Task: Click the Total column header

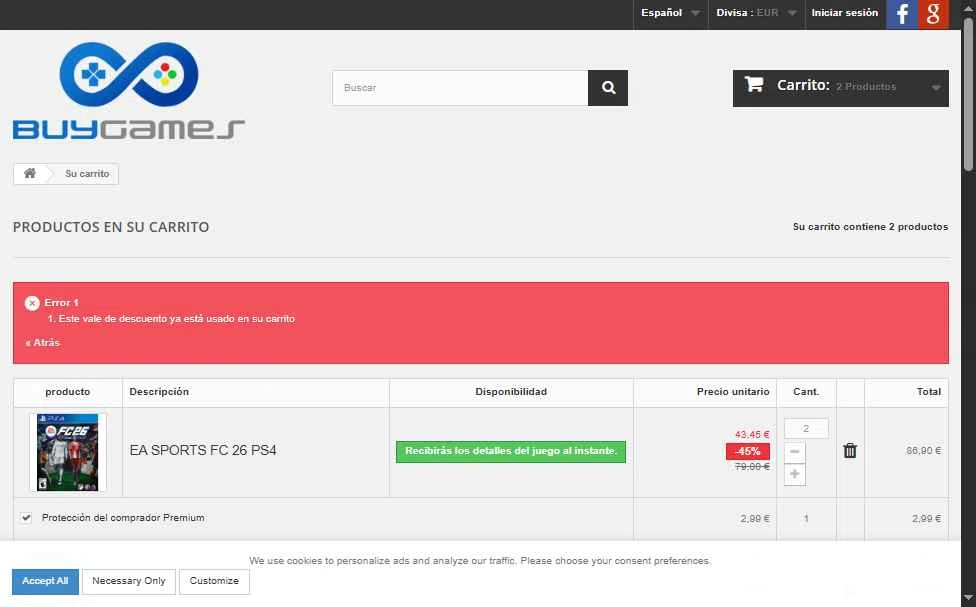Action: click(x=929, y=392)
